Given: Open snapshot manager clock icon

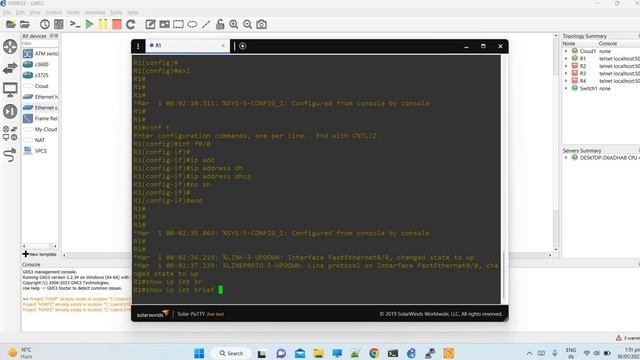Looking at the screenshot, I should click(44, 24).
